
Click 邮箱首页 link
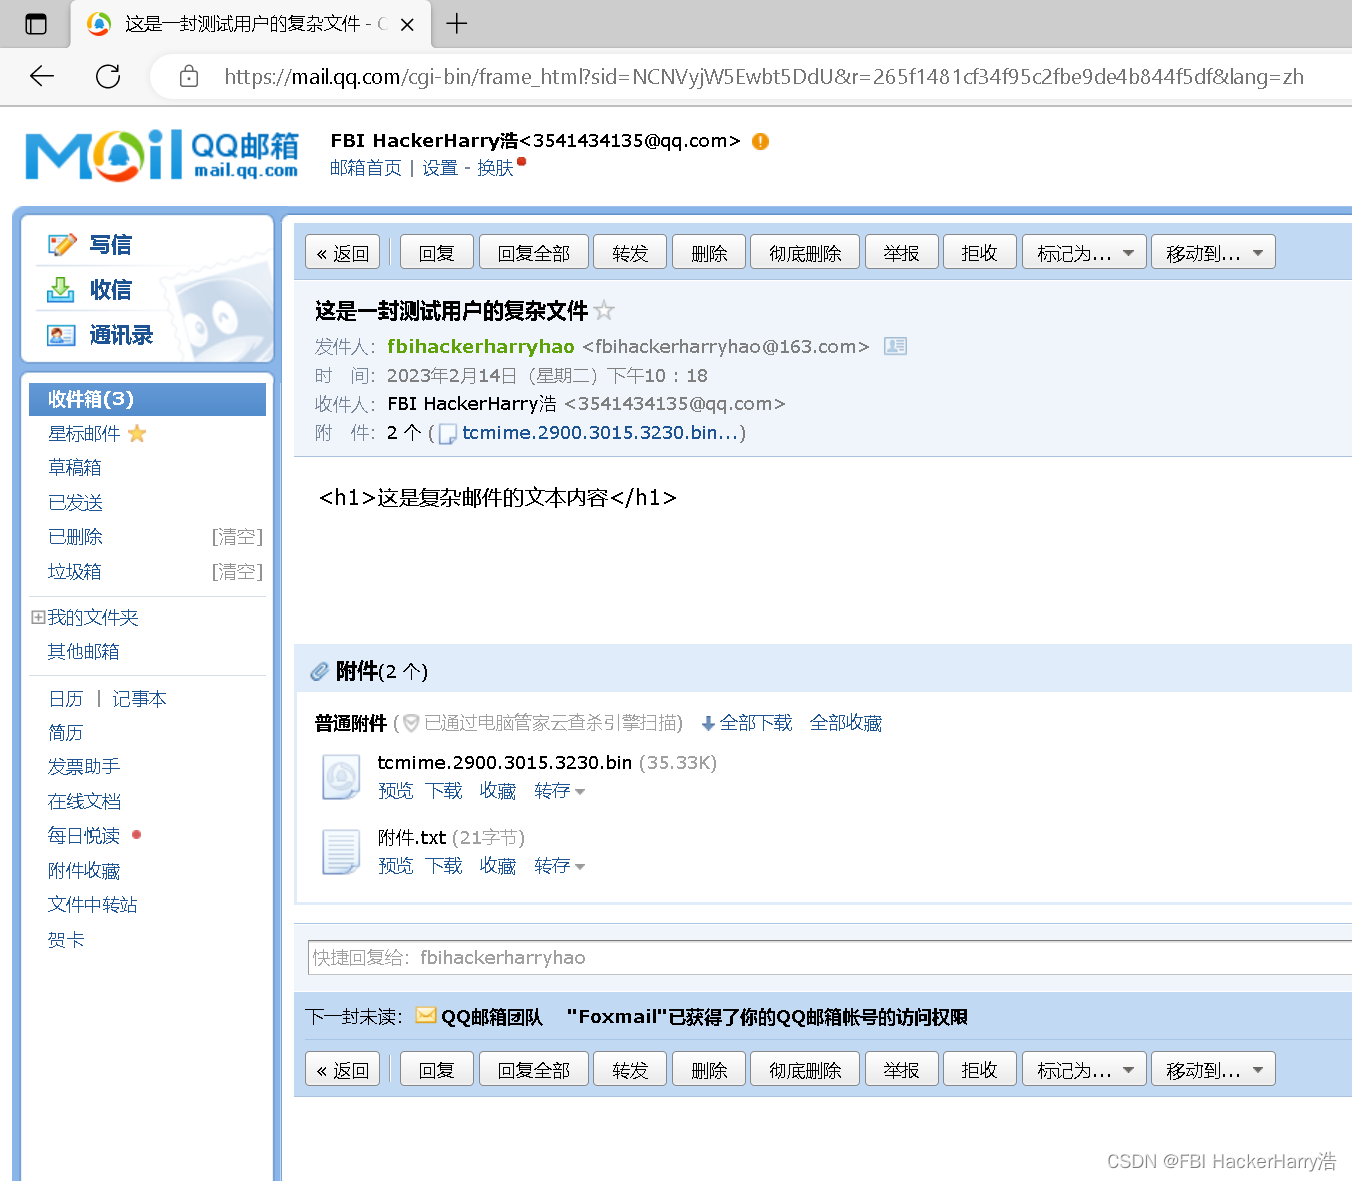366,167
